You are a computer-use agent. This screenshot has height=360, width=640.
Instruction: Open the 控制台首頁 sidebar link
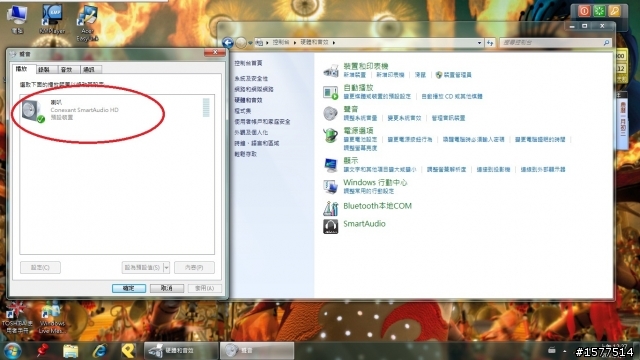point(249,63)
